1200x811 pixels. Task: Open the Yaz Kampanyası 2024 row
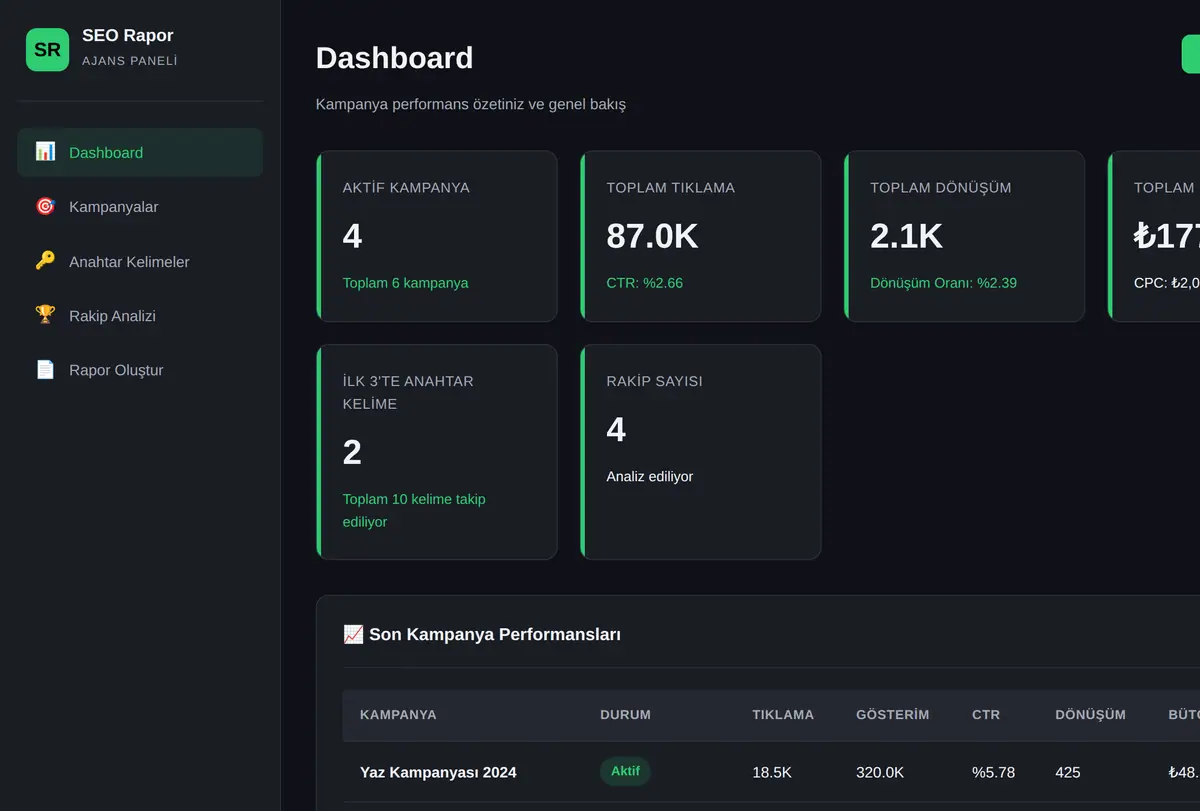[771, 772]
